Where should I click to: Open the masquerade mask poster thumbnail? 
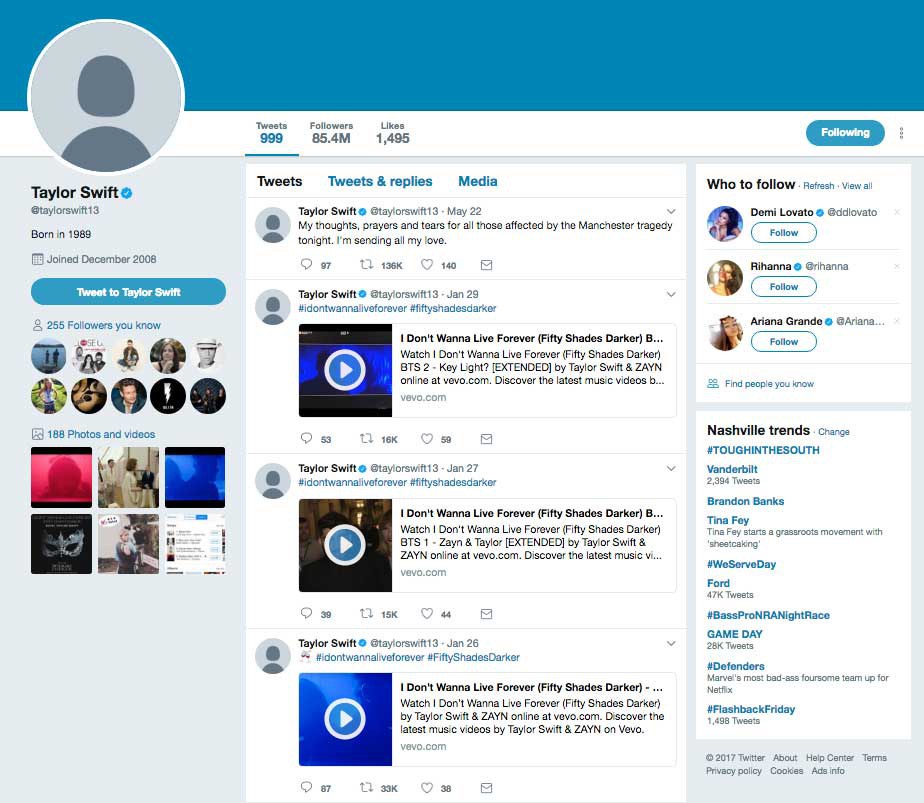61,544
